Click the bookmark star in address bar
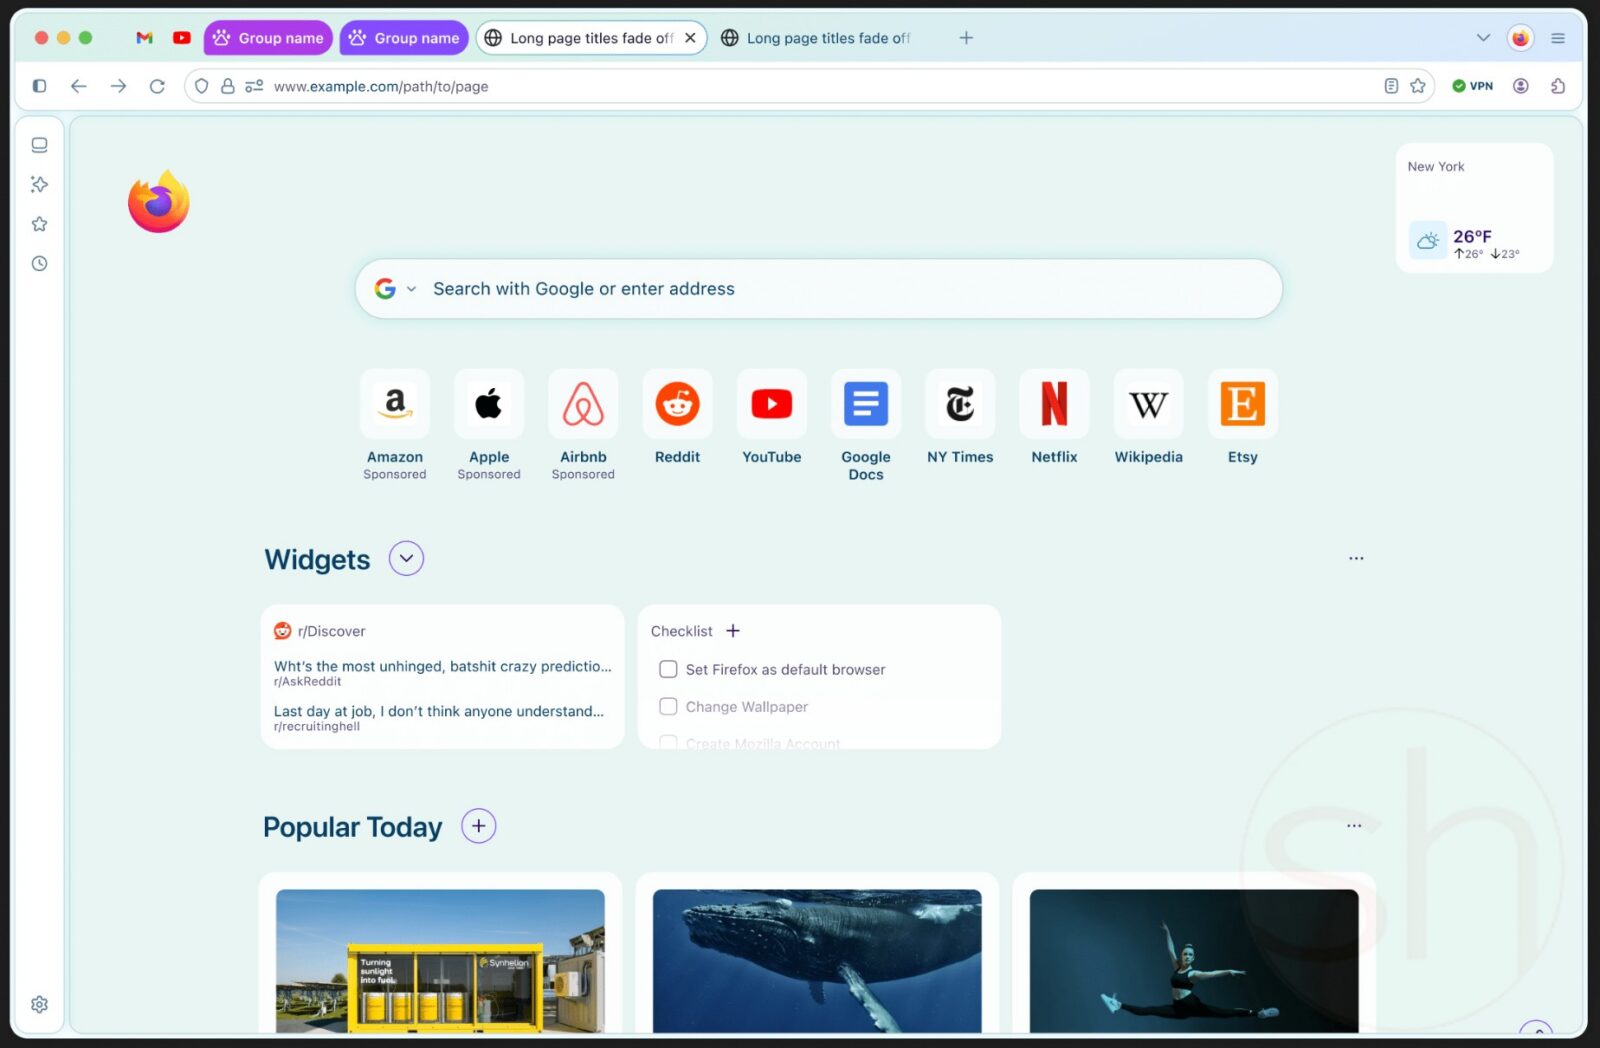This screenshot has width=1600, height=1048. (1417, 86)
